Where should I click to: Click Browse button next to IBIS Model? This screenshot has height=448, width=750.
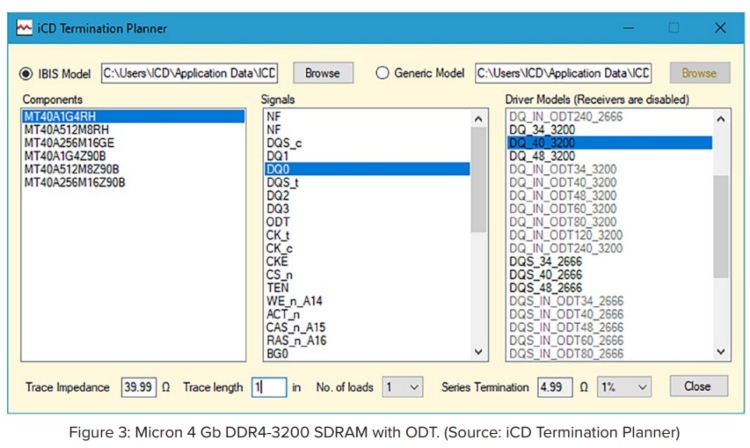point(323,73)
